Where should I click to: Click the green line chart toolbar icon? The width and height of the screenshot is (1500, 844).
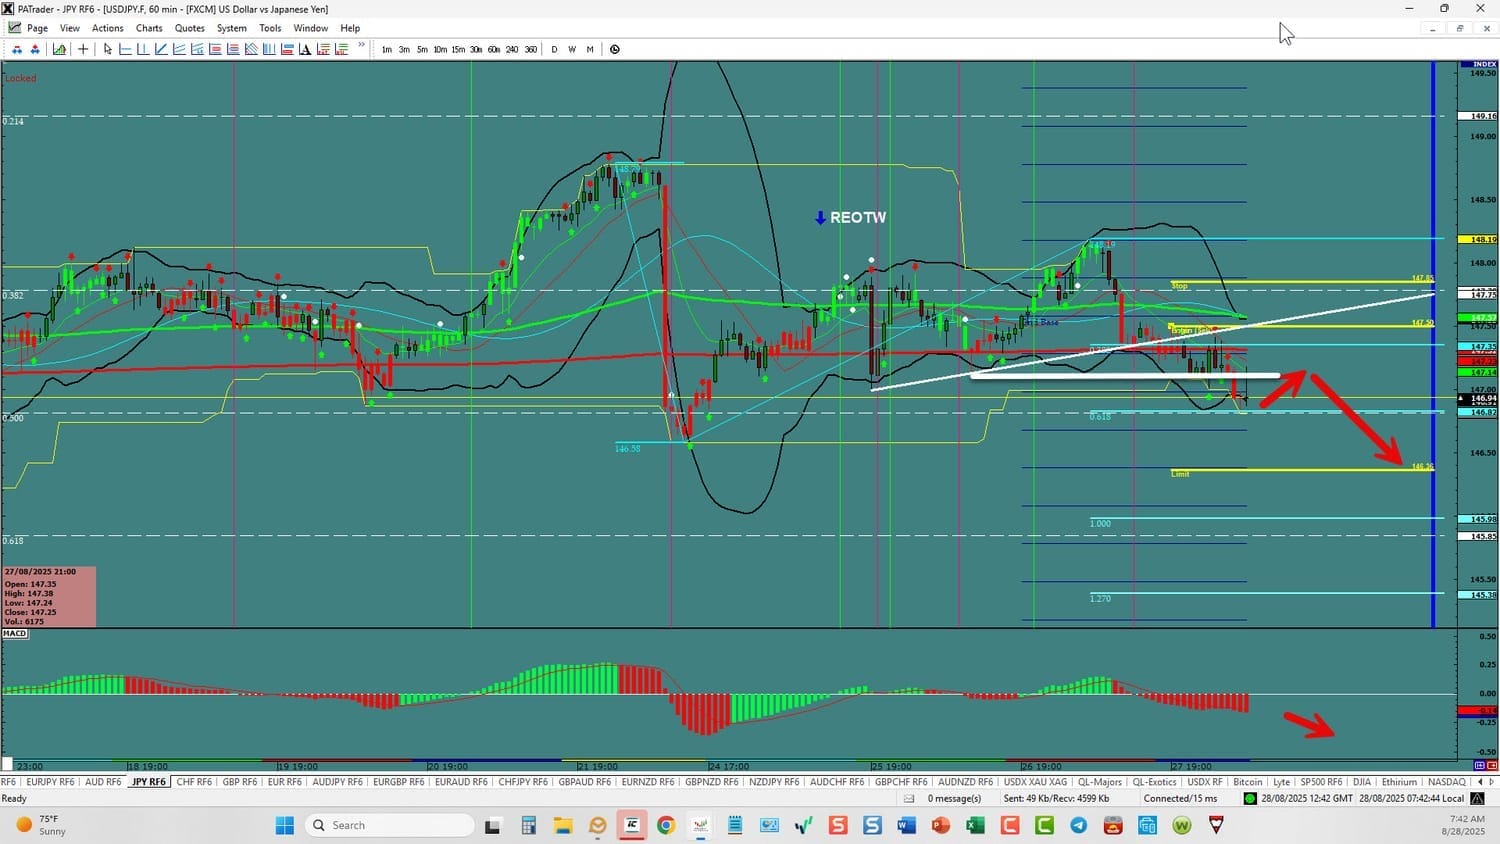point(60,49)
